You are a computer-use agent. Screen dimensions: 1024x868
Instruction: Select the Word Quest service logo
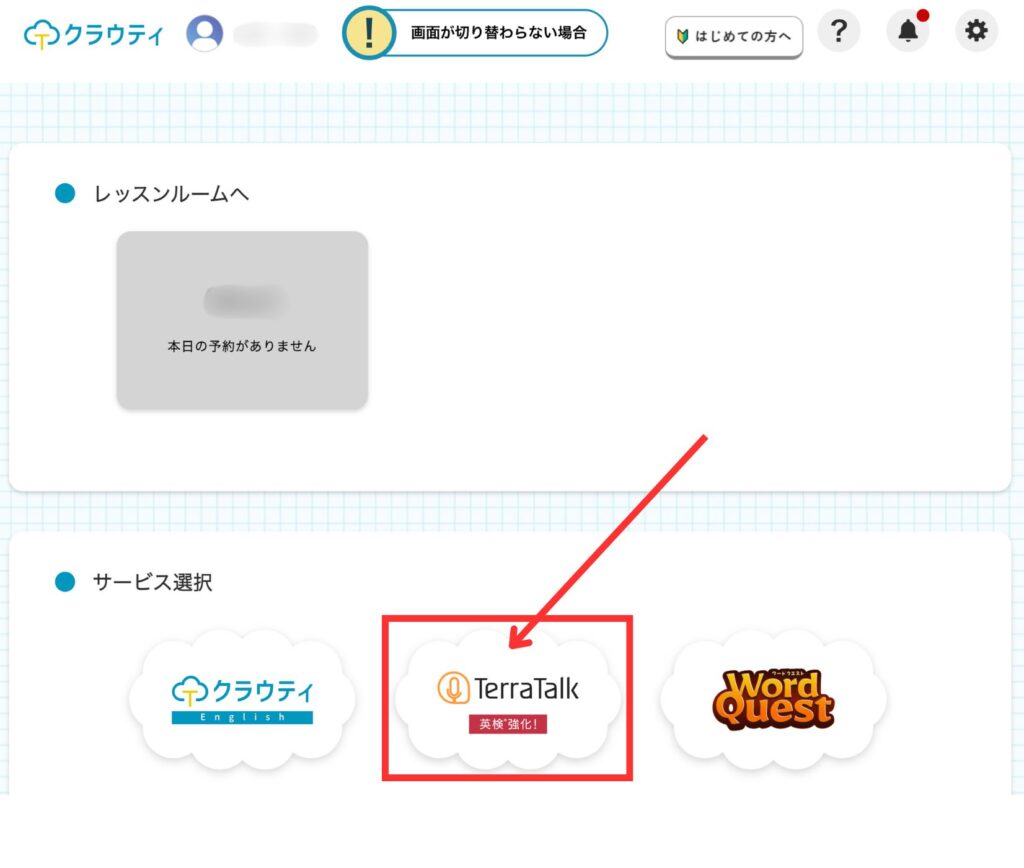773,699
